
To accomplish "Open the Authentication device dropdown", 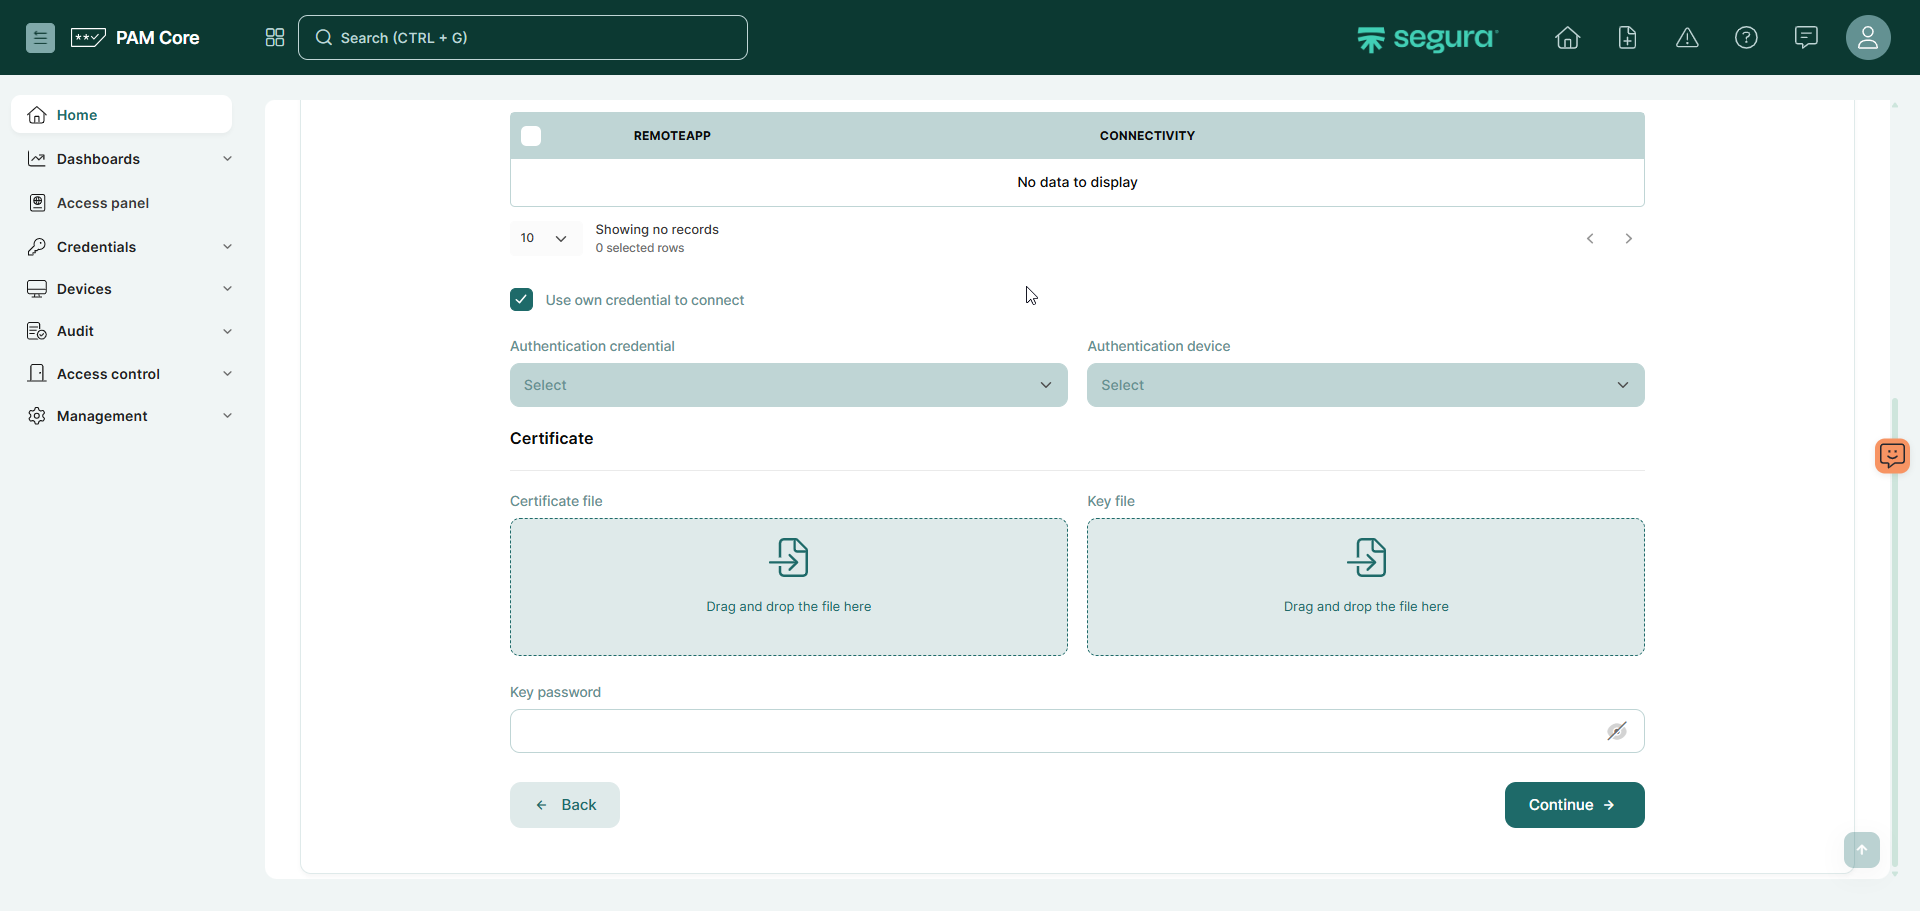I will coord(1365,385).
